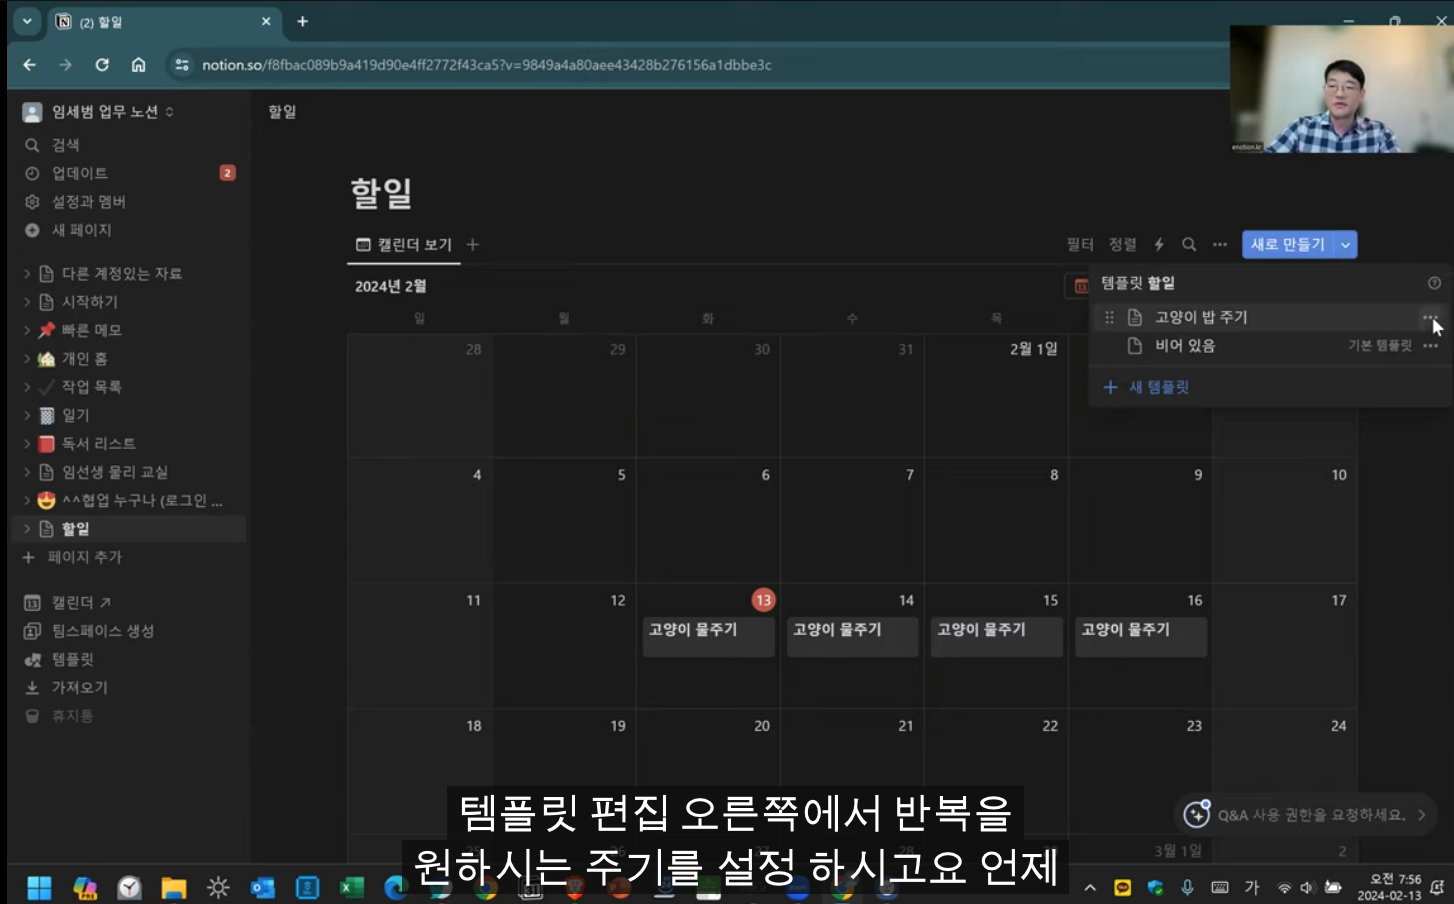Grab the drag handle of 고양이 밥 주기

[x=1109, y=318]
